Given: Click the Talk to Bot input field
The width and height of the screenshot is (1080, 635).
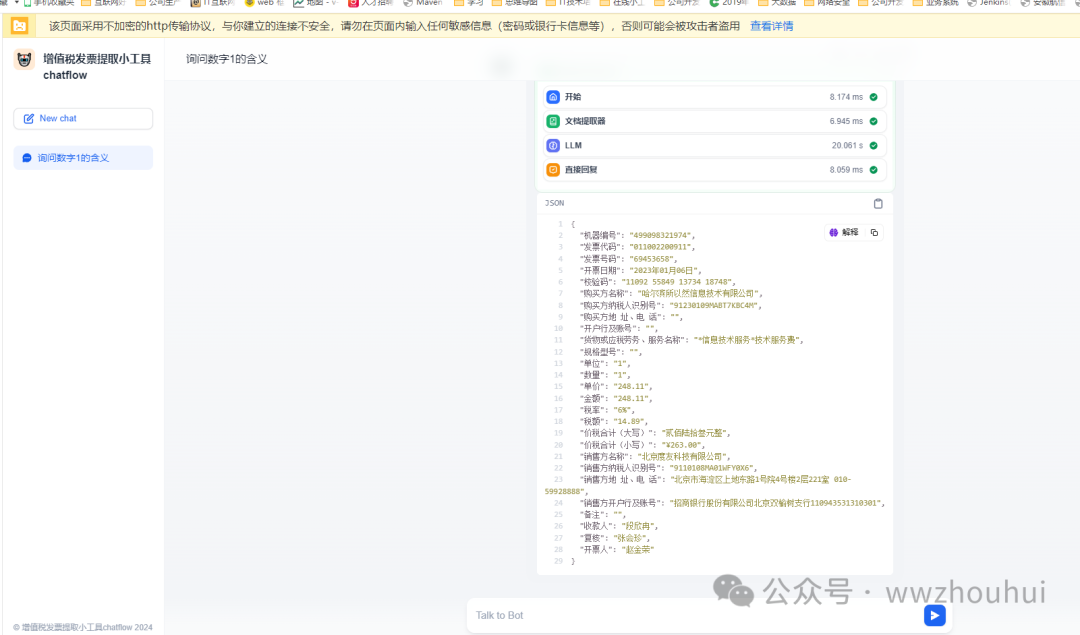Looking at the screenshot, I should (690, 615).
